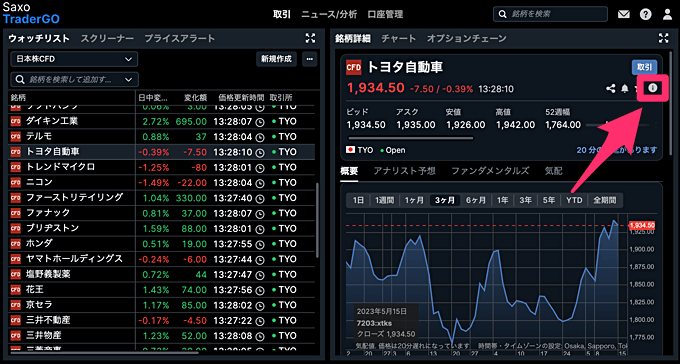Open the 取引 top menu

tap(281, 14)
